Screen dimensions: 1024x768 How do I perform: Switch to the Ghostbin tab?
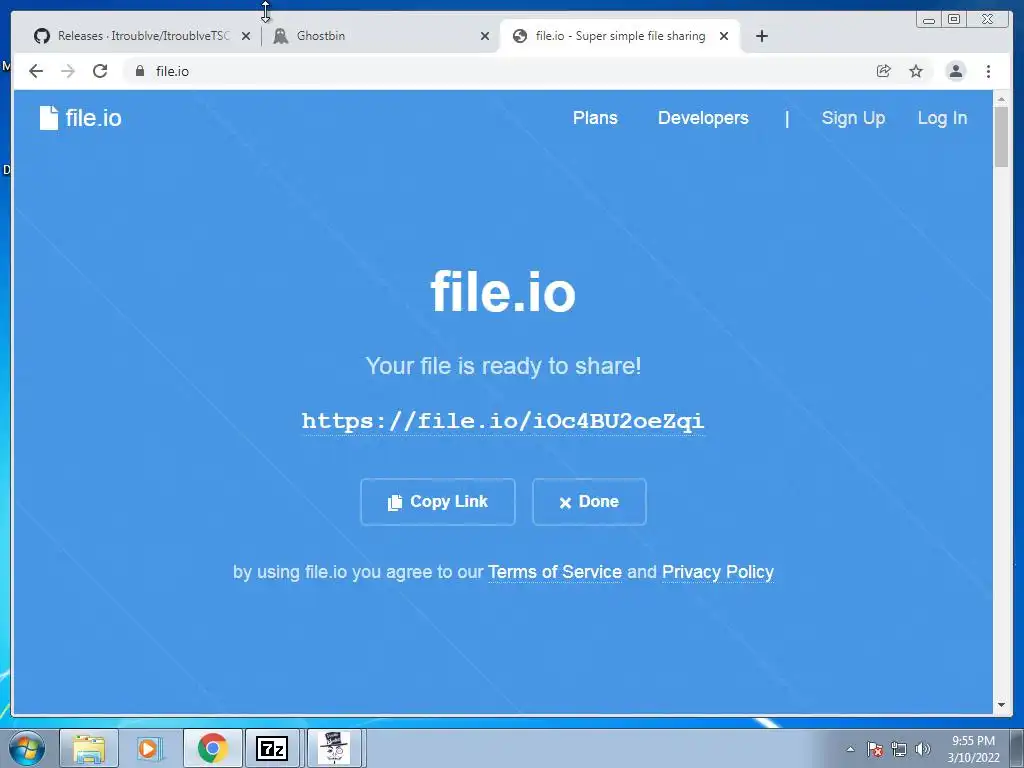[379, 36]
